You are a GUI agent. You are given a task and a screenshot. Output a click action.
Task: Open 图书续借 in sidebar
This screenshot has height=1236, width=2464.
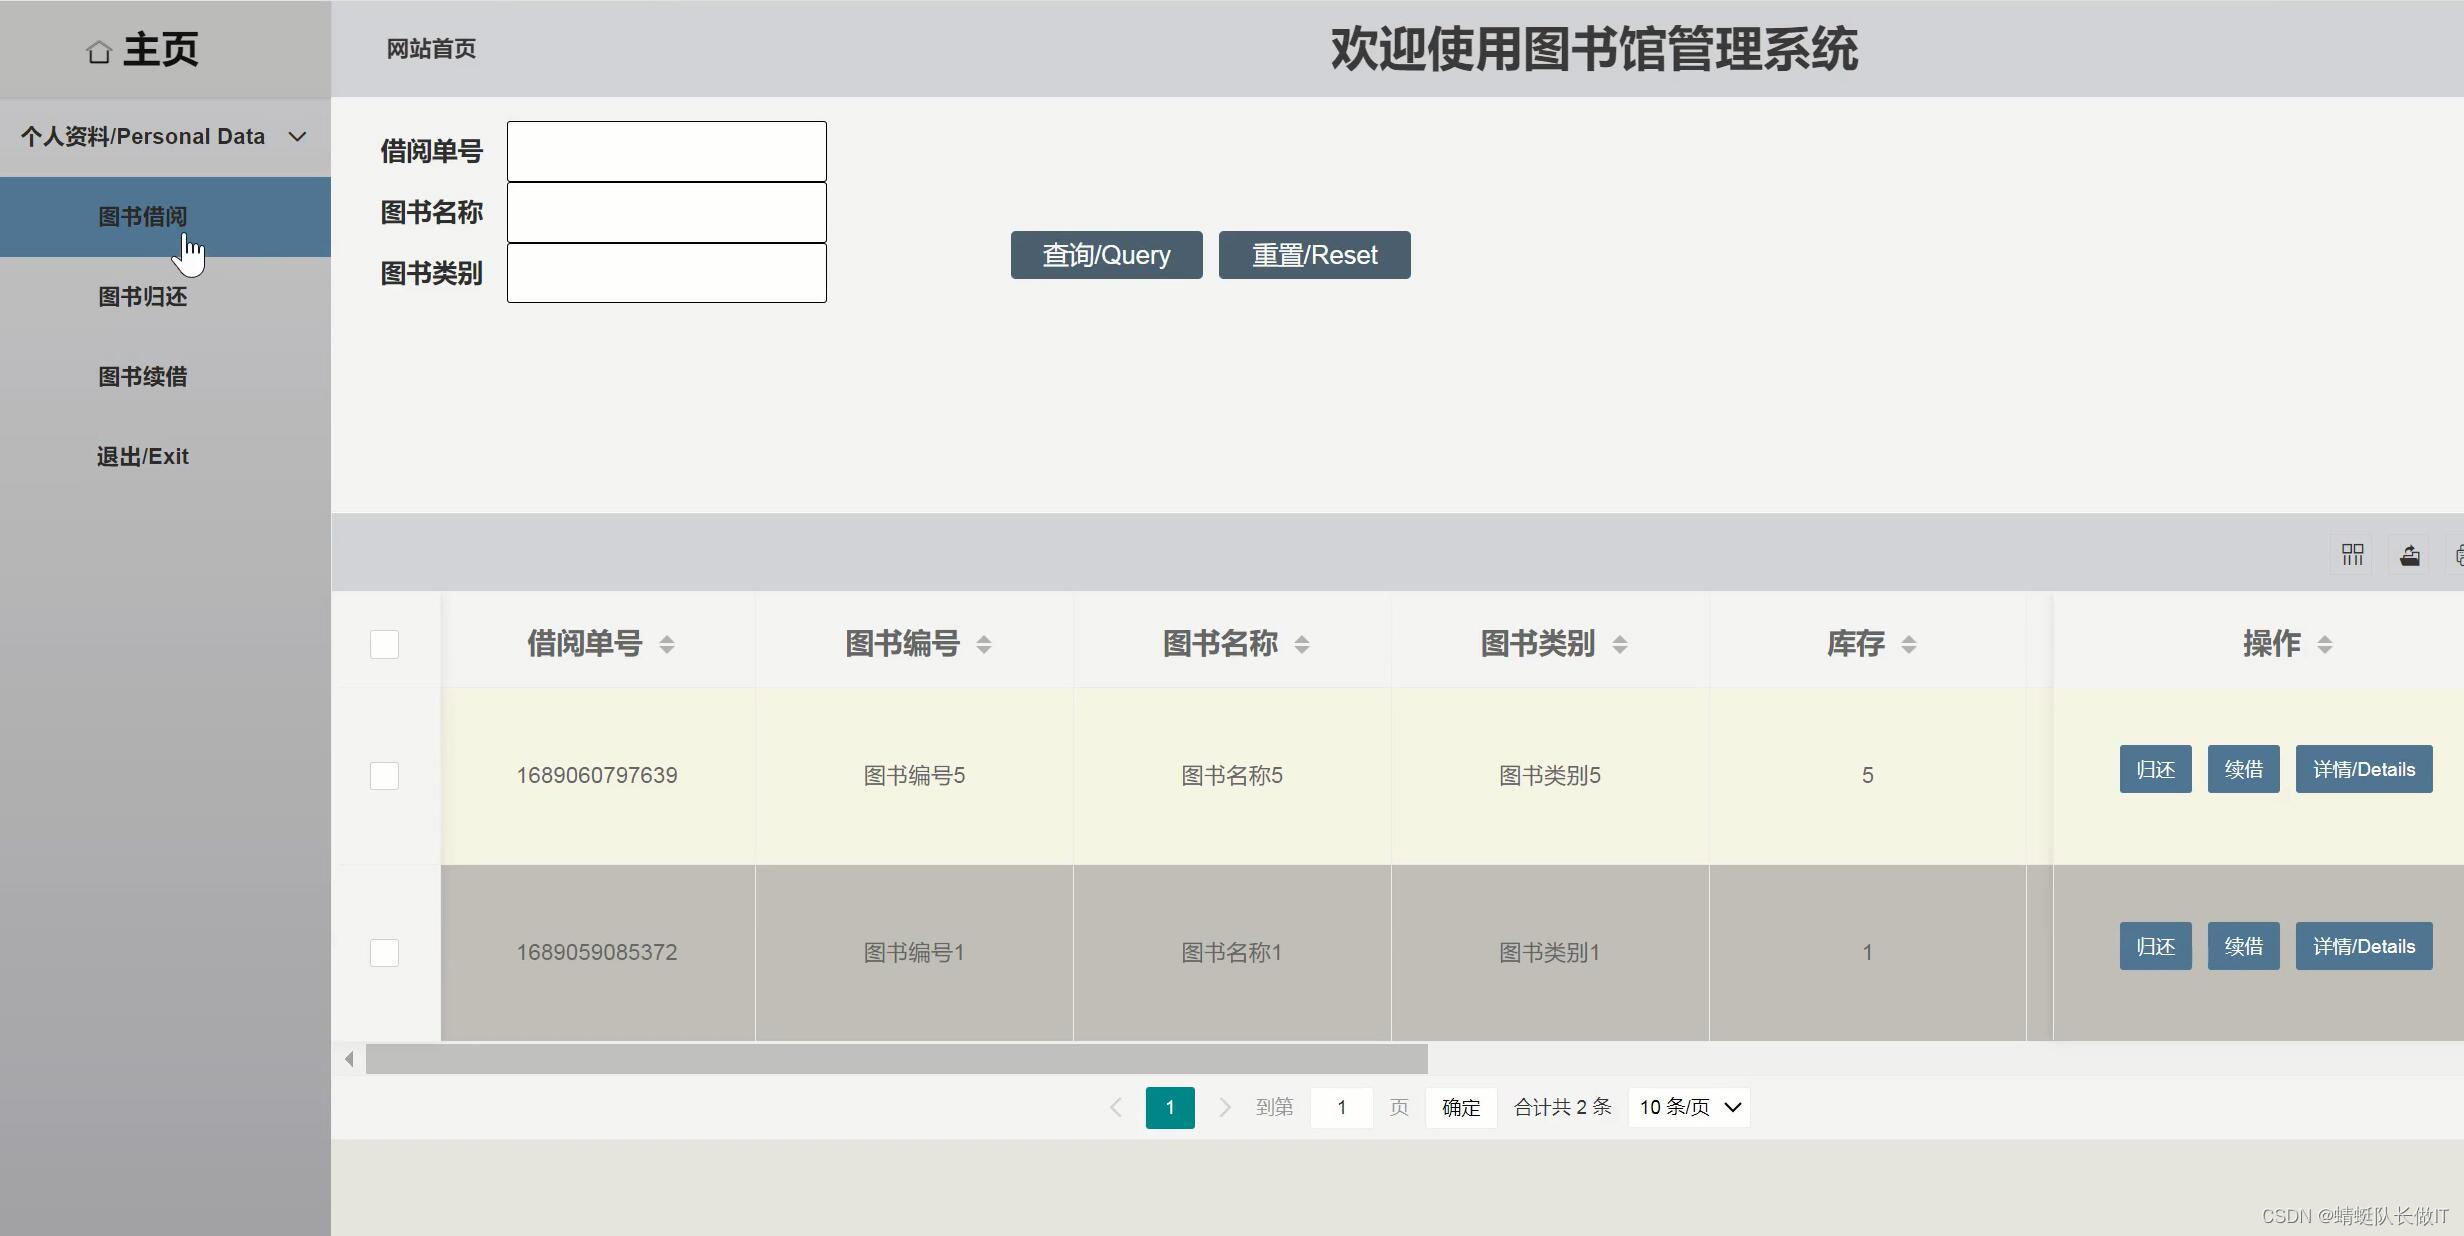tap(143, 377)
